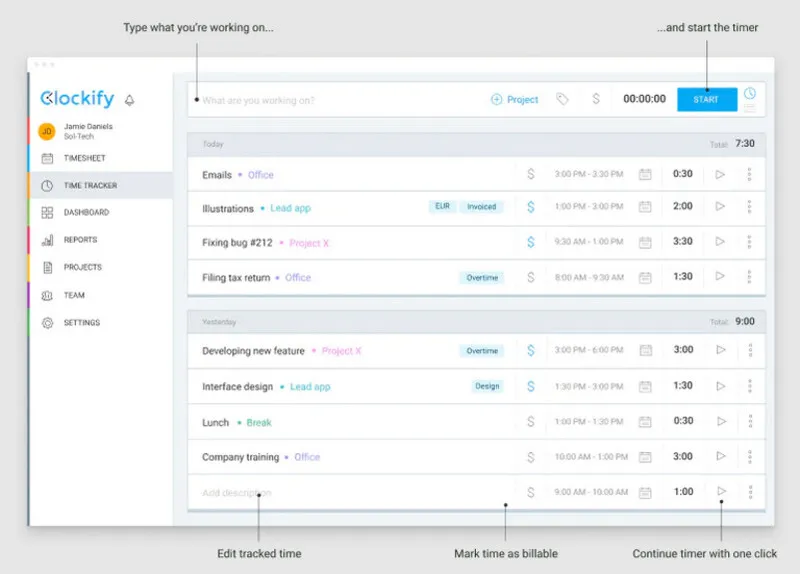Viewport: 800px width, 574px height.
Task: Open more options for Company training
Action: 750,457
